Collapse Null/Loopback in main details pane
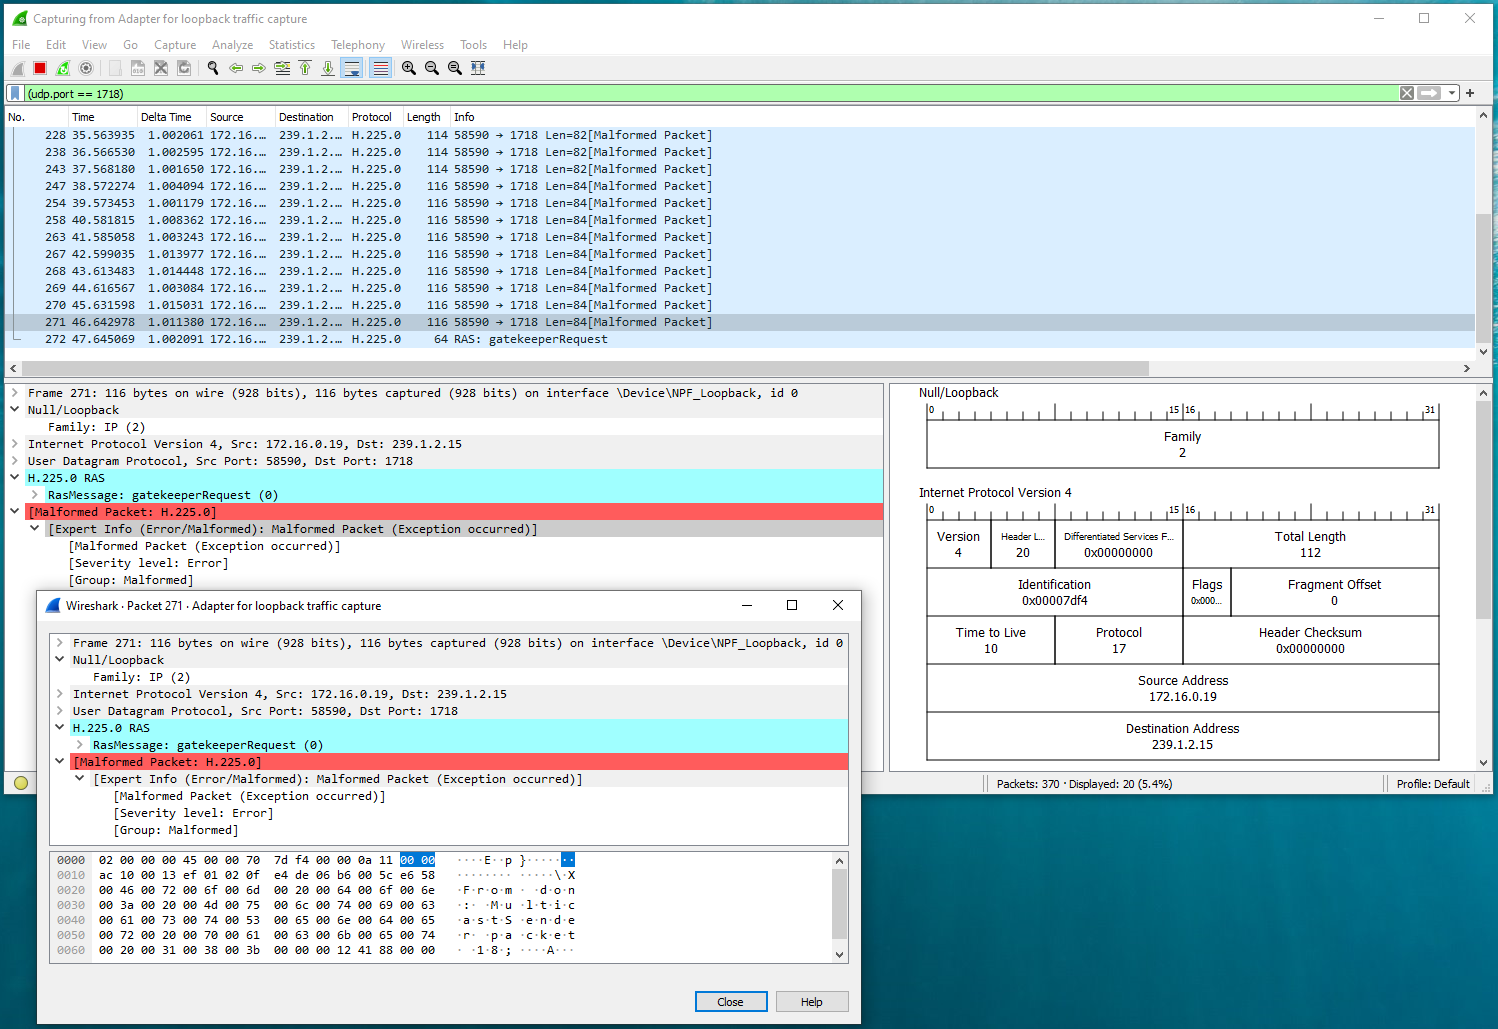Viewport: 1498px width, 1029px height. click(x=15, y=410)
